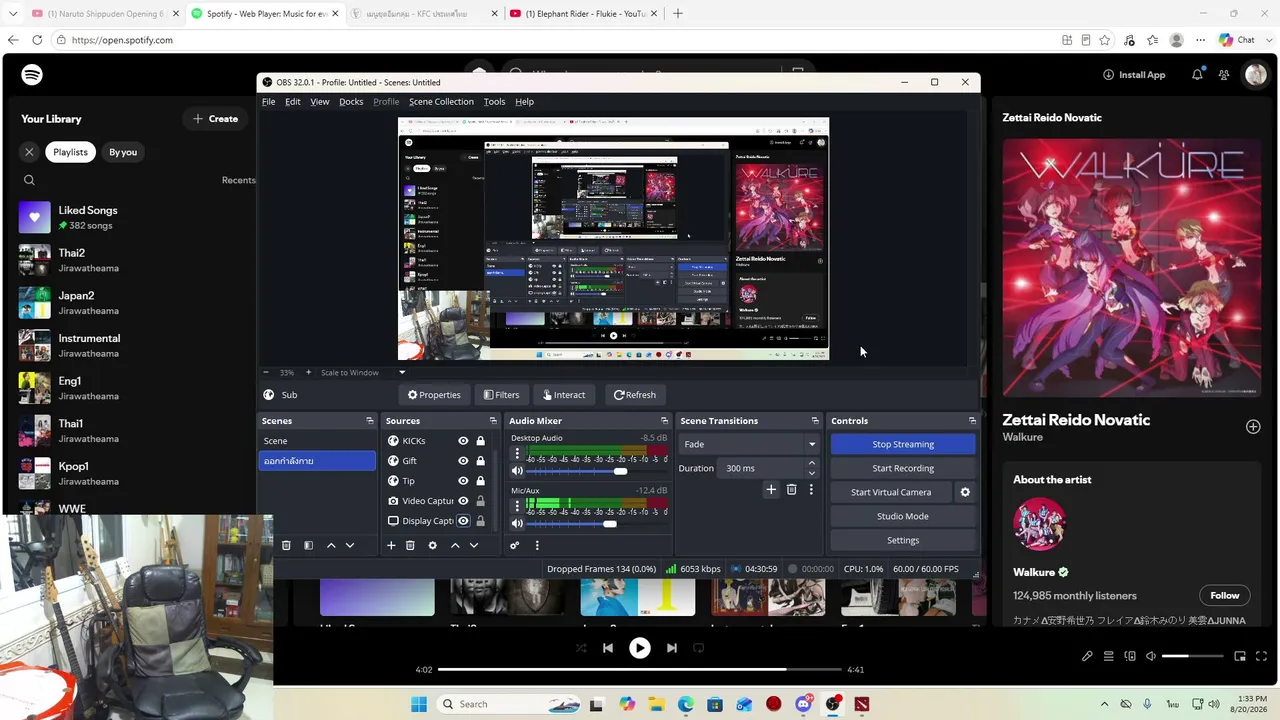
Task: Go to Spotify home via logo
Action: pos(32,75)
